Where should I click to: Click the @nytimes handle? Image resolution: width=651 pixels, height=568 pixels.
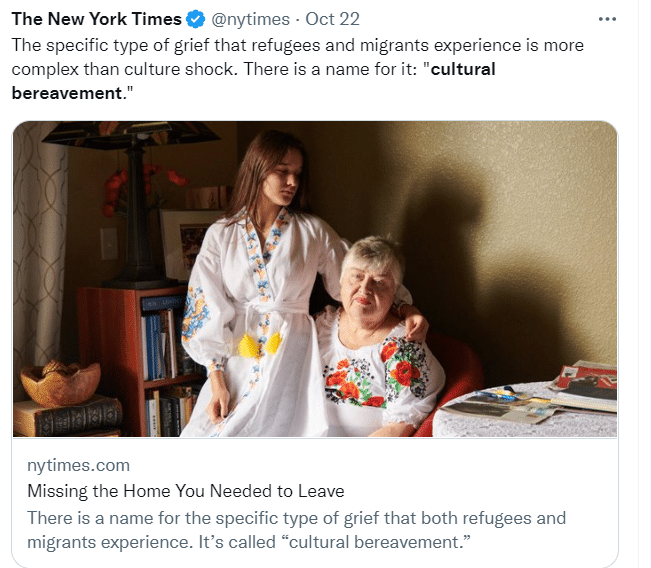coord(250,19)
